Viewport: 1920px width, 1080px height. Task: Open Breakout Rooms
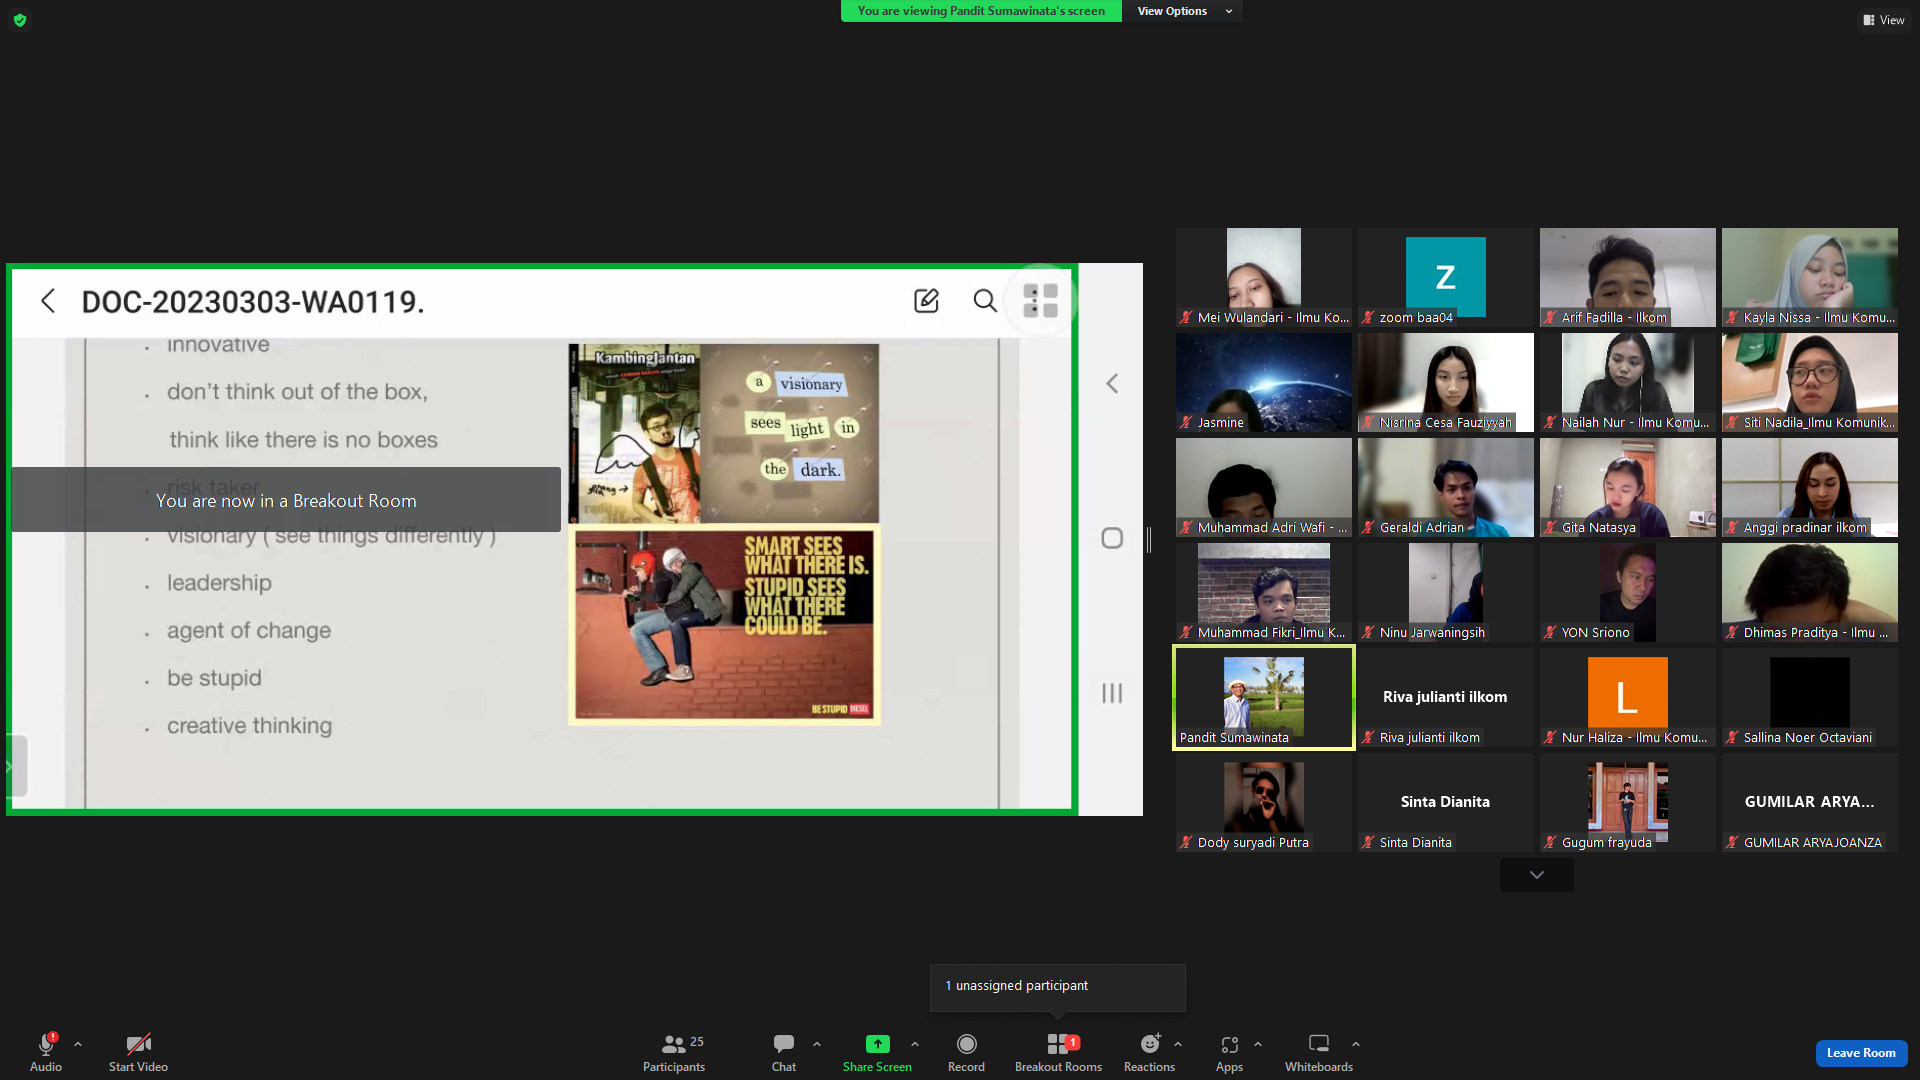1058,1052
